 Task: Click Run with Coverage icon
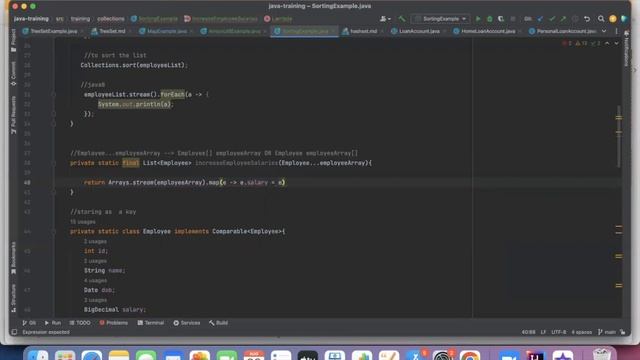pyautogui.click(x=501, y=19)
